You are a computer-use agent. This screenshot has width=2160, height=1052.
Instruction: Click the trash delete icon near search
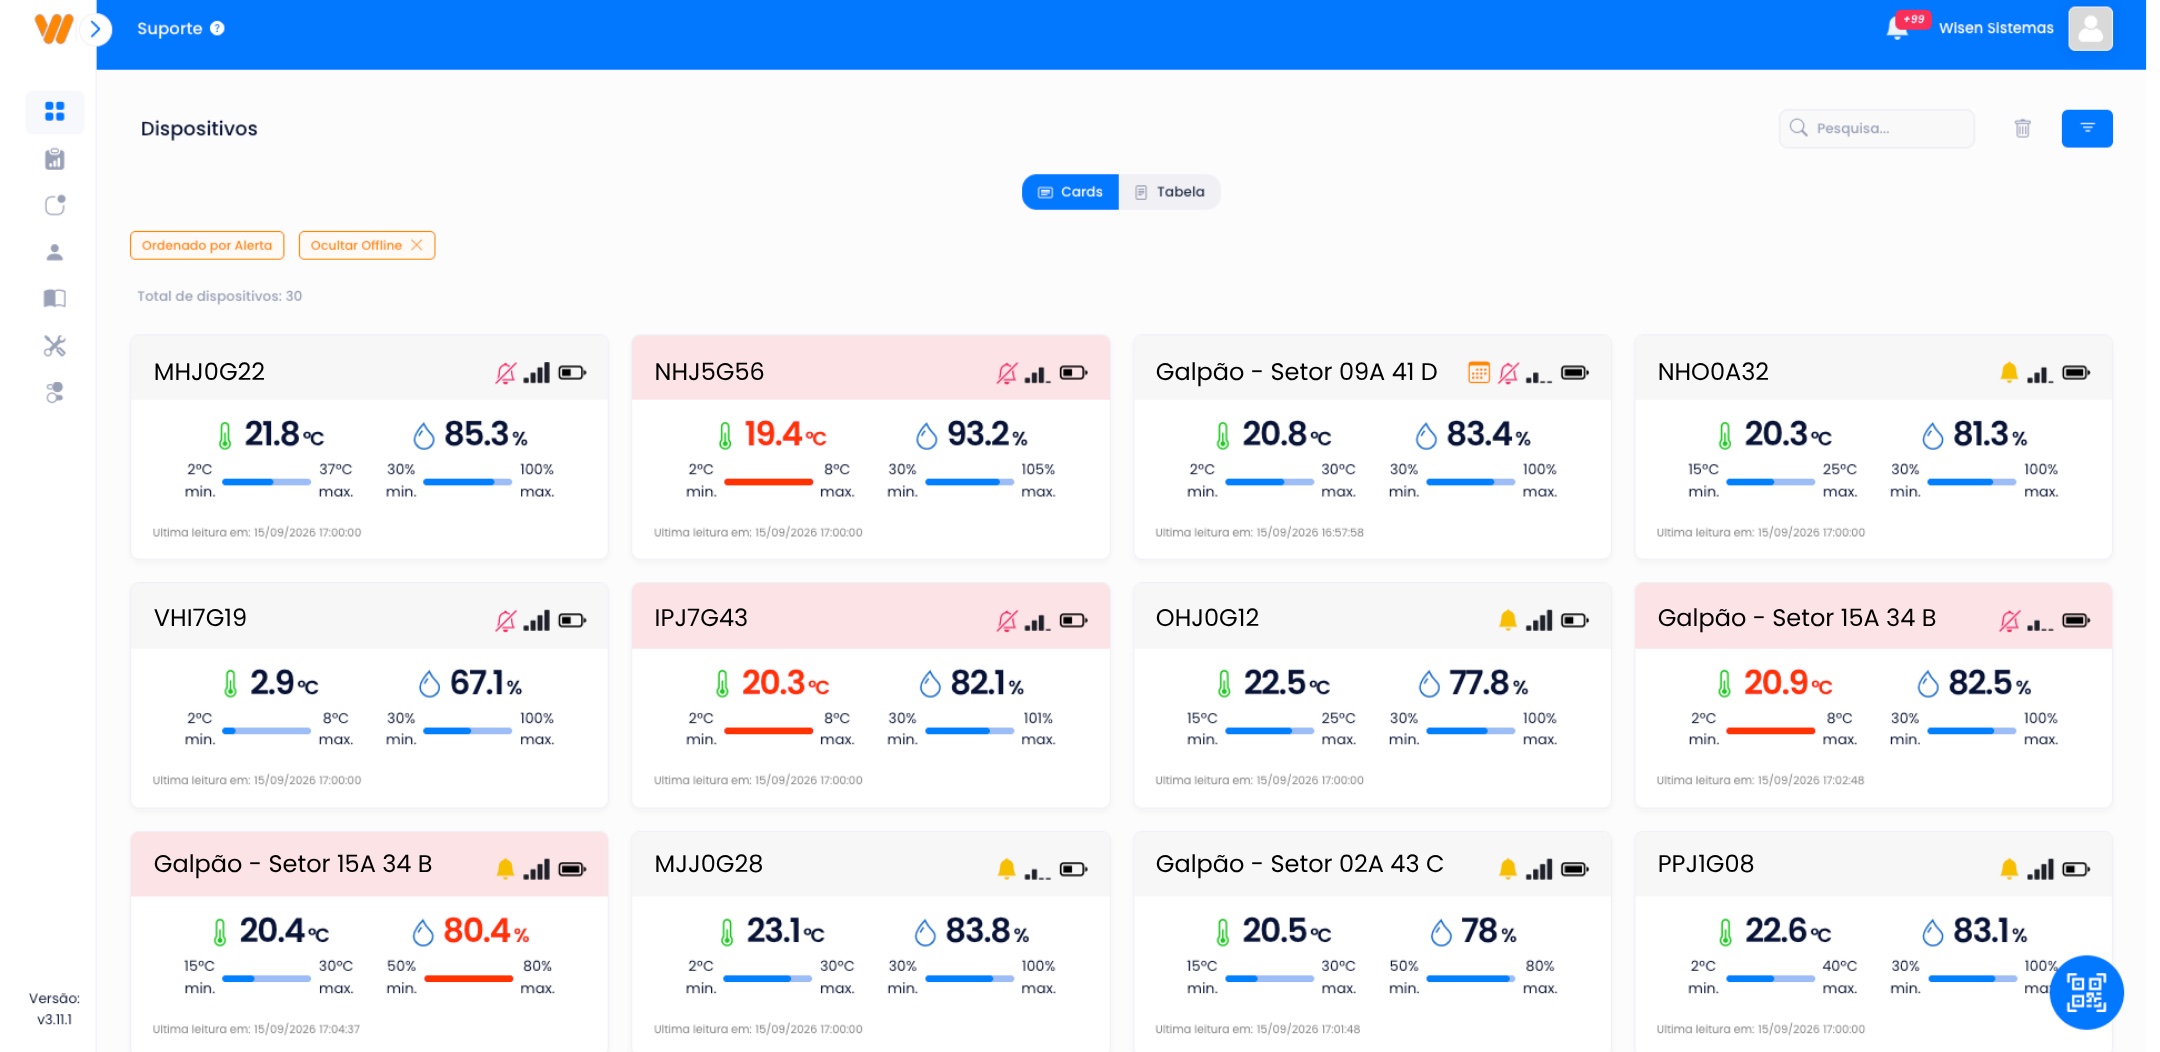(2023, 128)
